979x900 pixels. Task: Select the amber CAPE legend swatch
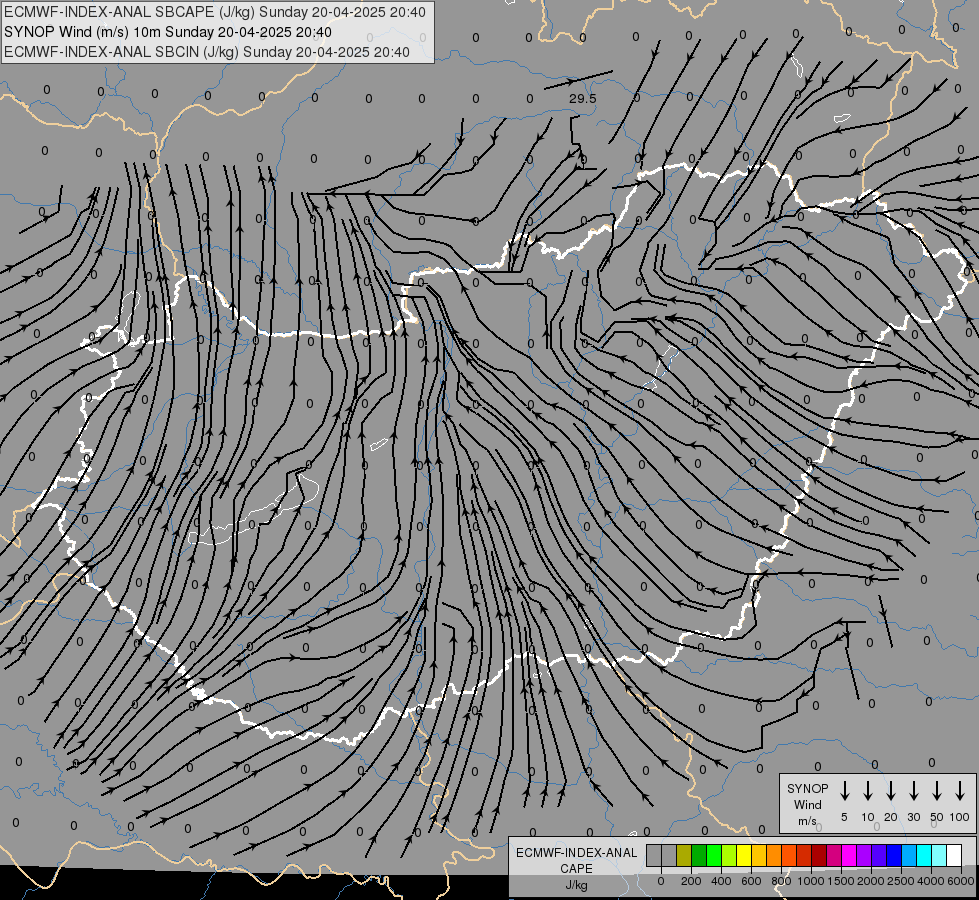[x=759, y=855]
